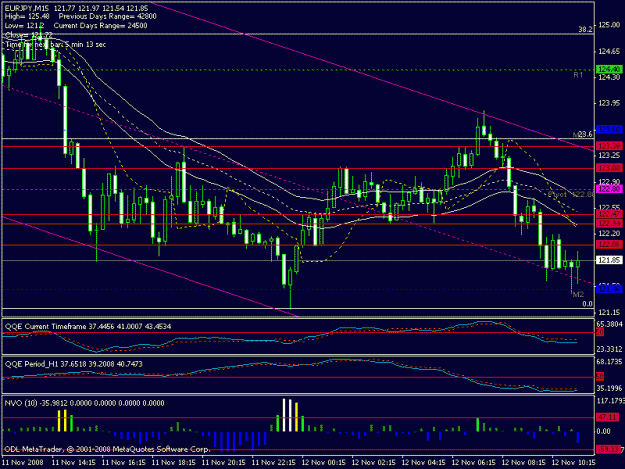Click the EURJPY,M15 chart title text
625x469 pixels.
coord(28,8)
